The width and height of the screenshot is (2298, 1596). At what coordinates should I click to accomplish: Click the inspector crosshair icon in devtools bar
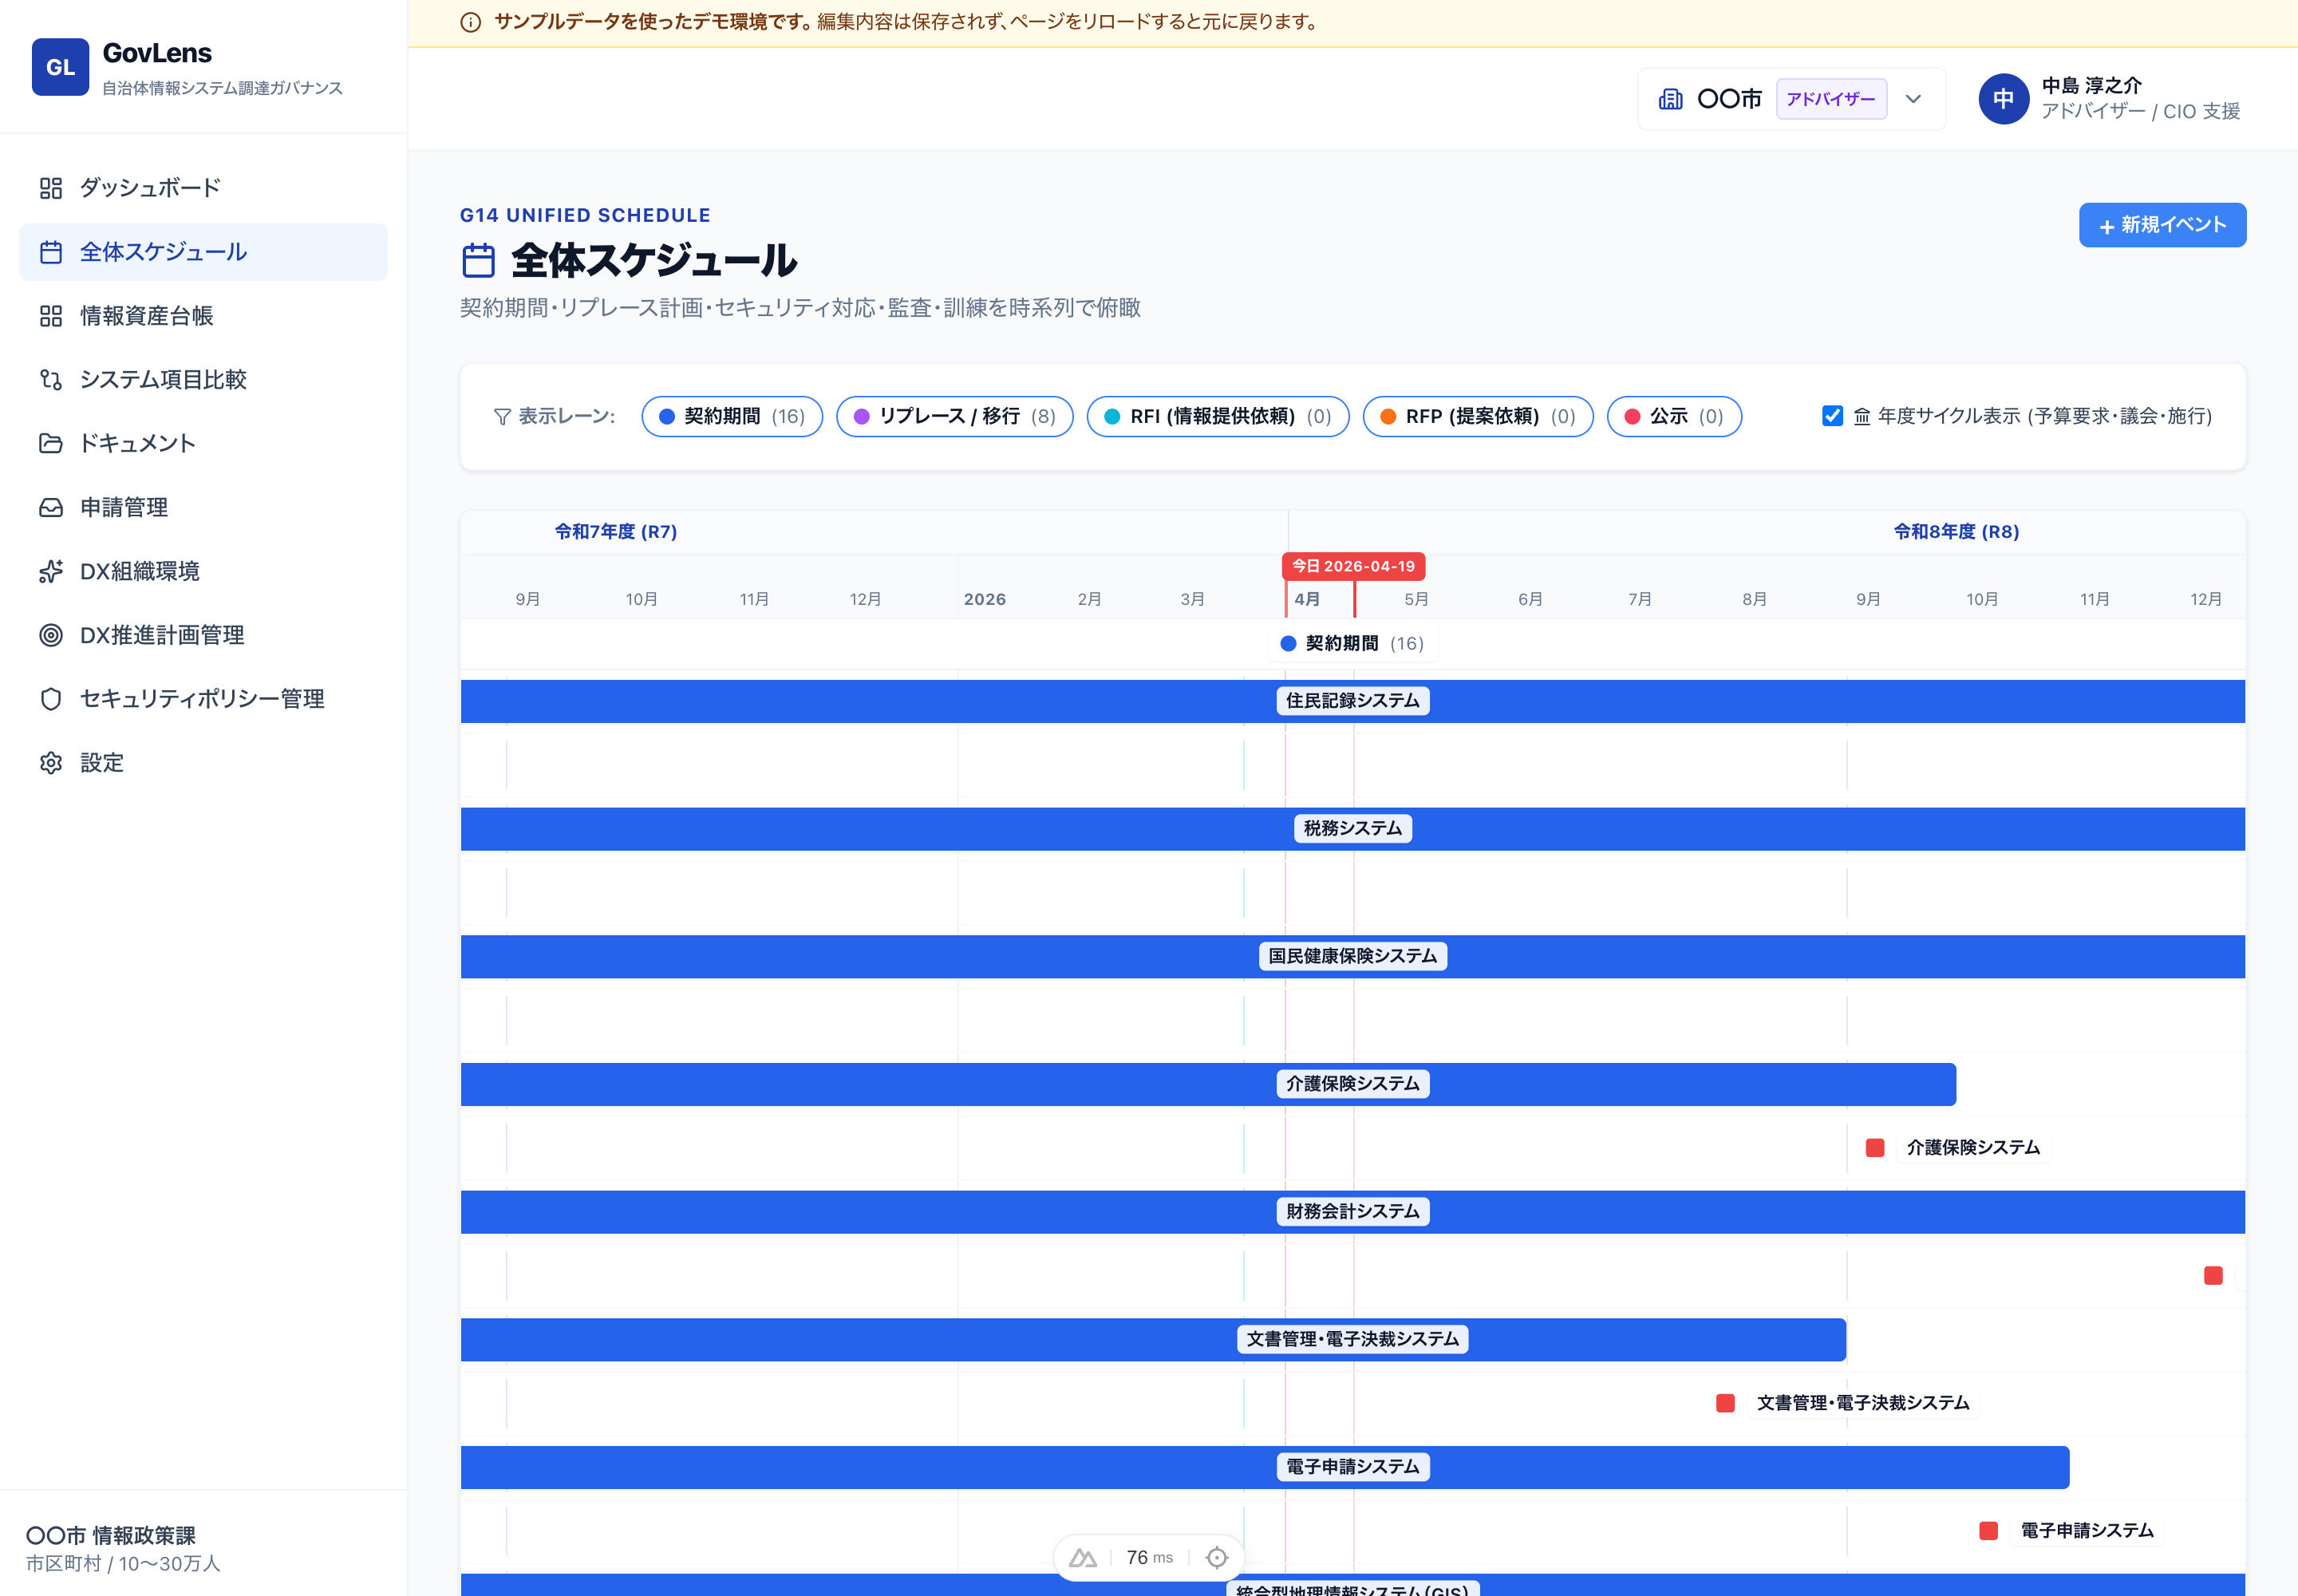(1217, 1558)
